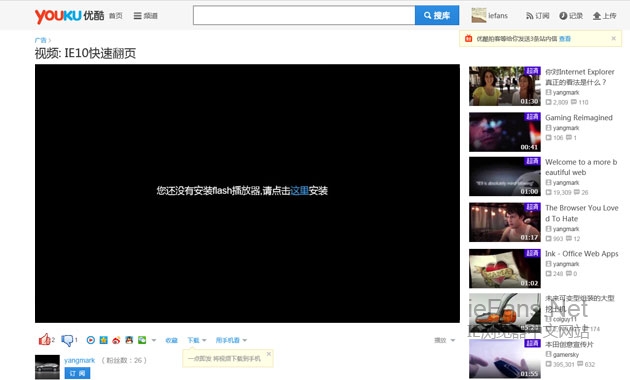Screen dimensions: 630x380
Task: Open Ink - Office Web Apps thumbnail
Action: coord(505,268)
